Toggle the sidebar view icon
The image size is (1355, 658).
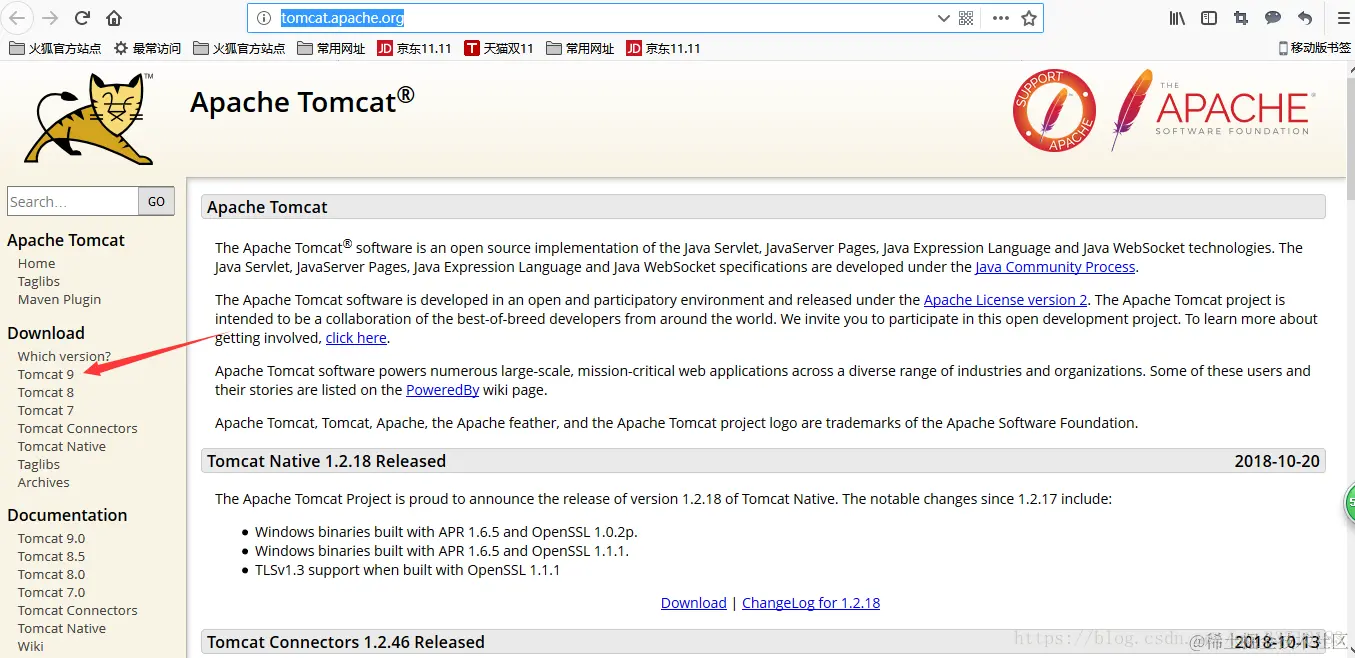(x=1209, y=18)
